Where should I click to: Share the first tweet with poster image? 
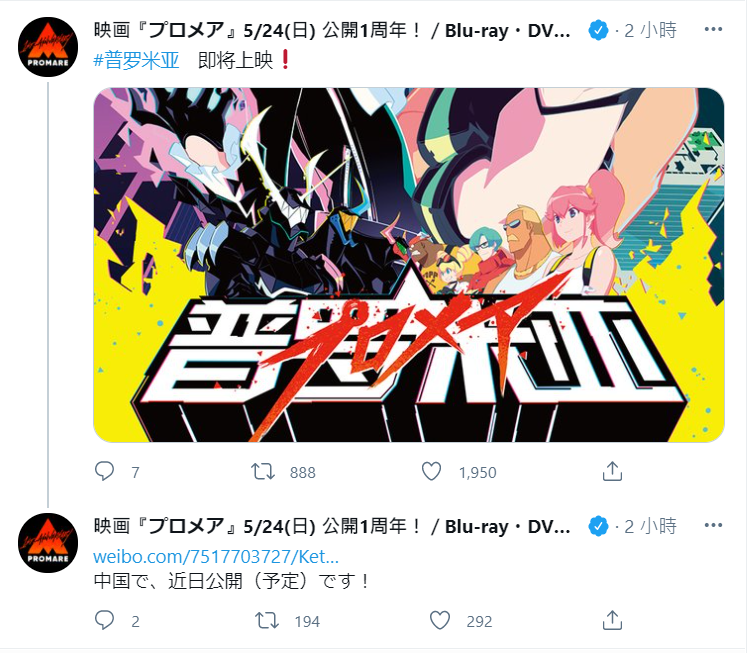(x=612, y=471)
